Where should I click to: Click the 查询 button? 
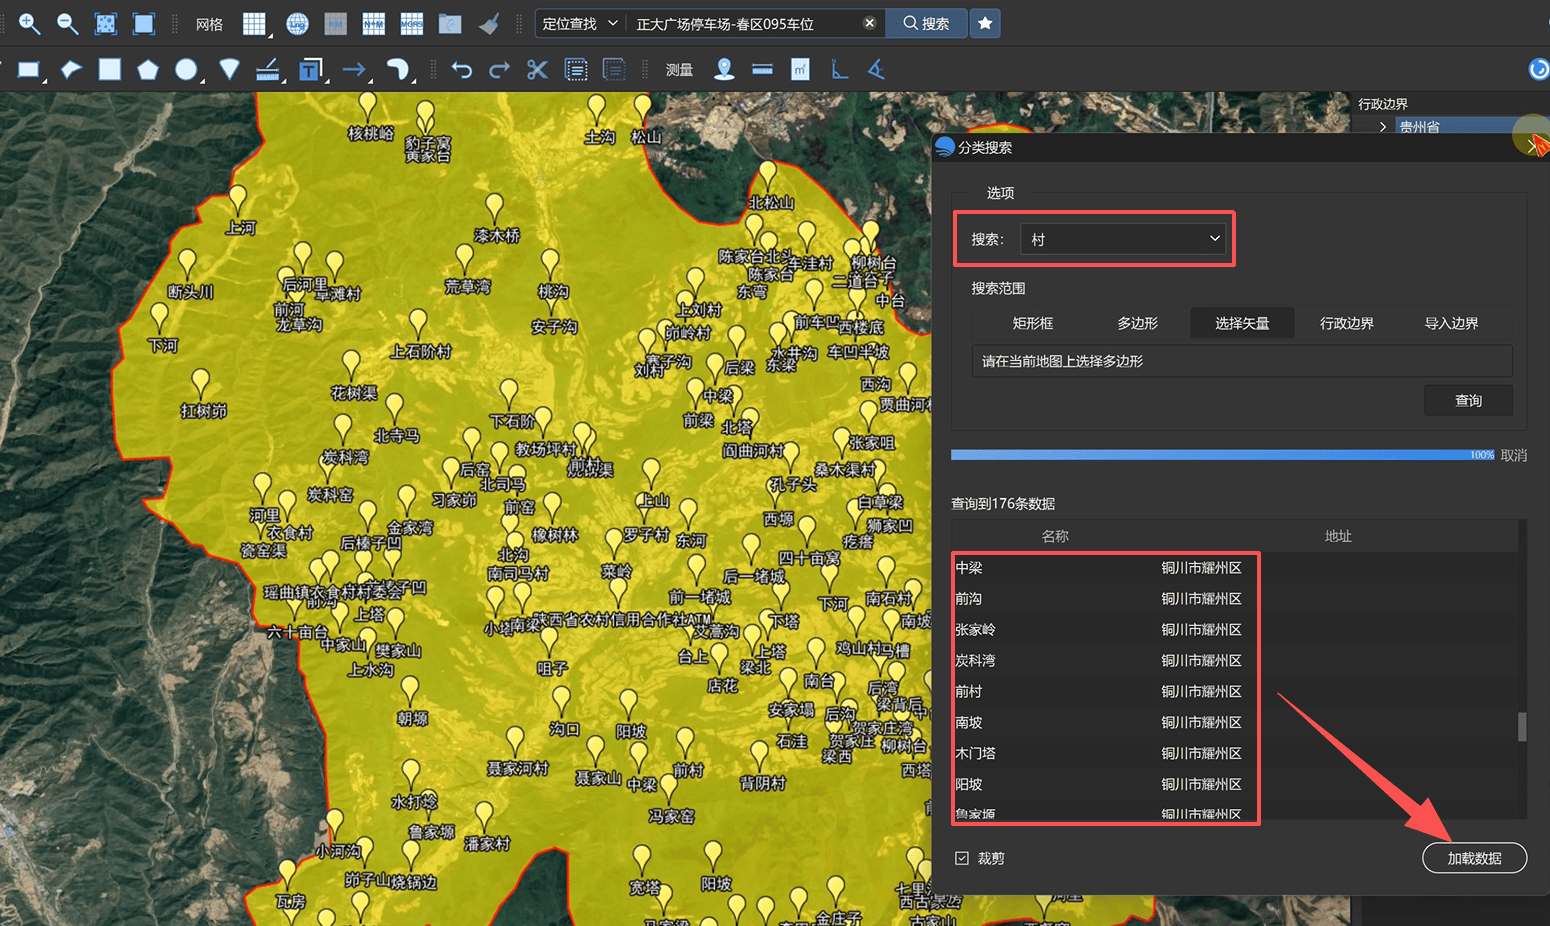[1468, 400]
